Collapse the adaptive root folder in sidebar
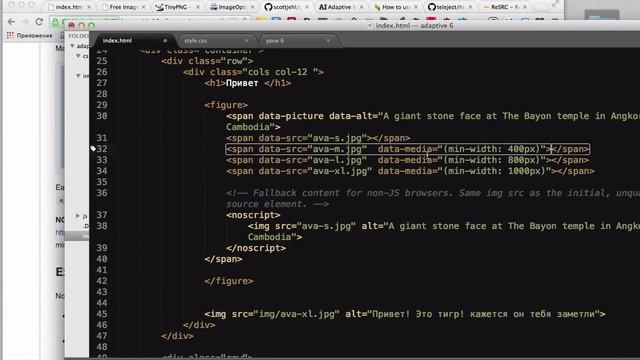This screenshot has height=360, width=640. [x=73, y=46]
